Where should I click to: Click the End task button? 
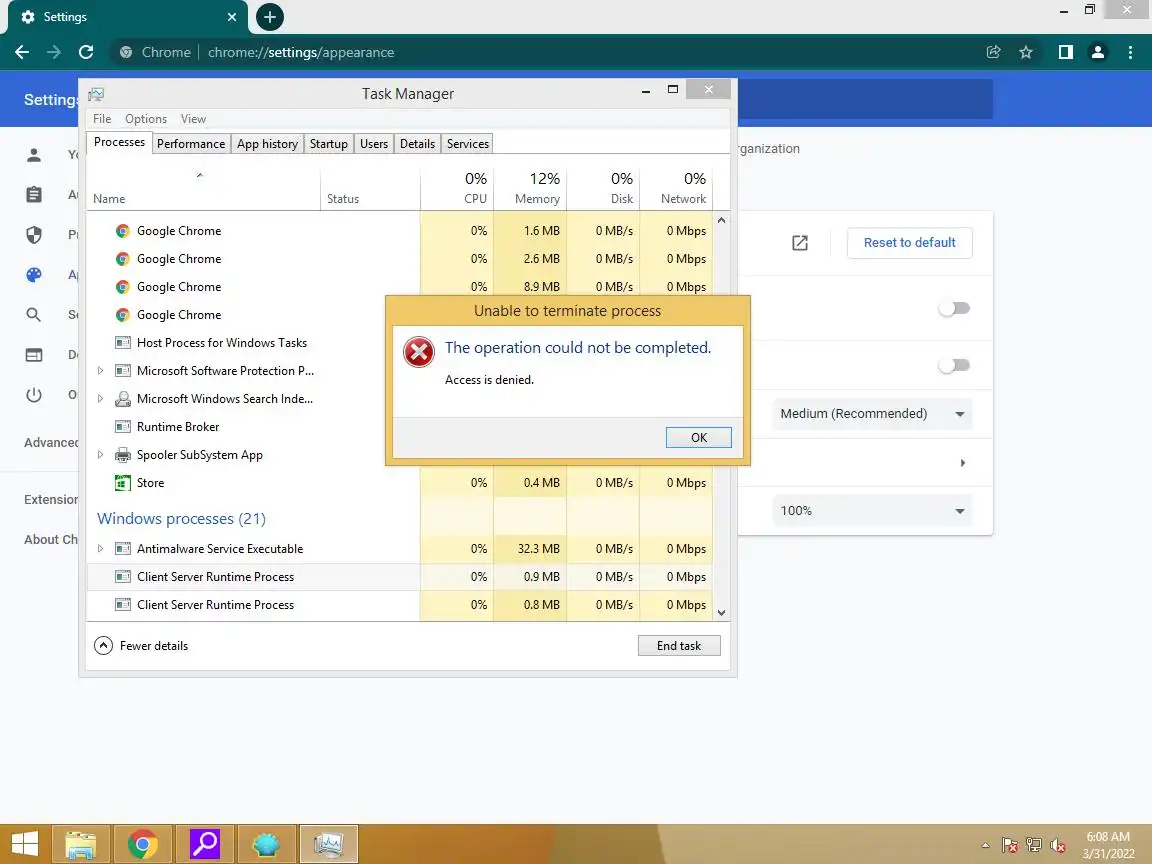pos(679,646)
